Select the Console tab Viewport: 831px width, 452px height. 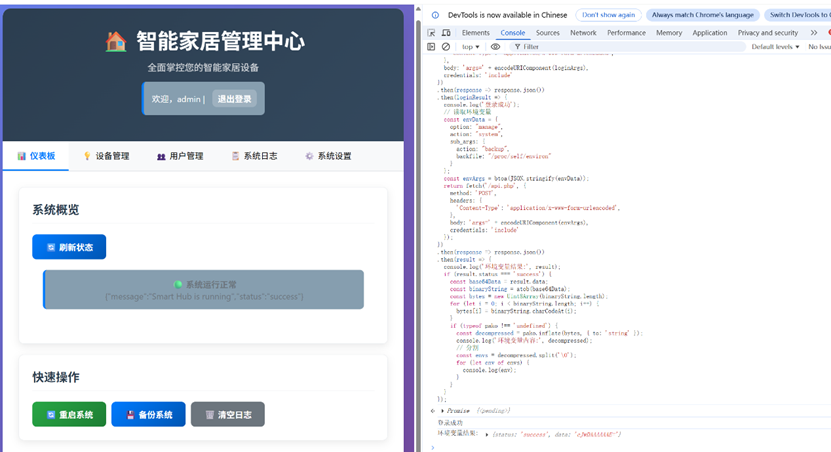(512, 33)
